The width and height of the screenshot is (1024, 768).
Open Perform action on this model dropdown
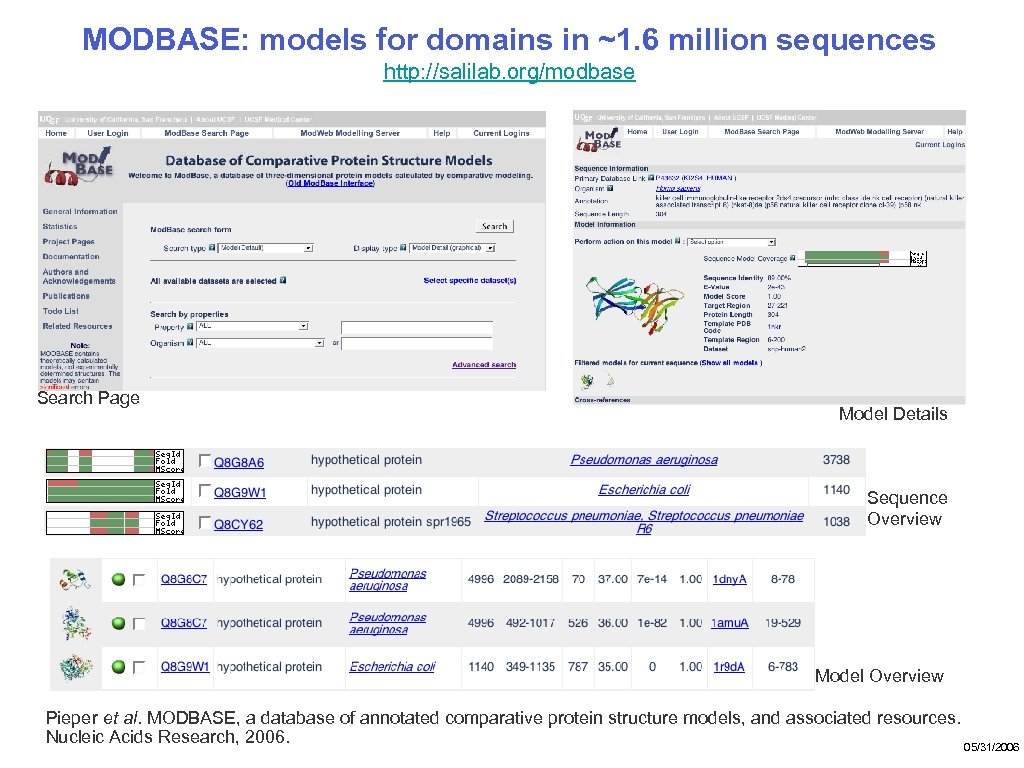click(x=731, y=242)
